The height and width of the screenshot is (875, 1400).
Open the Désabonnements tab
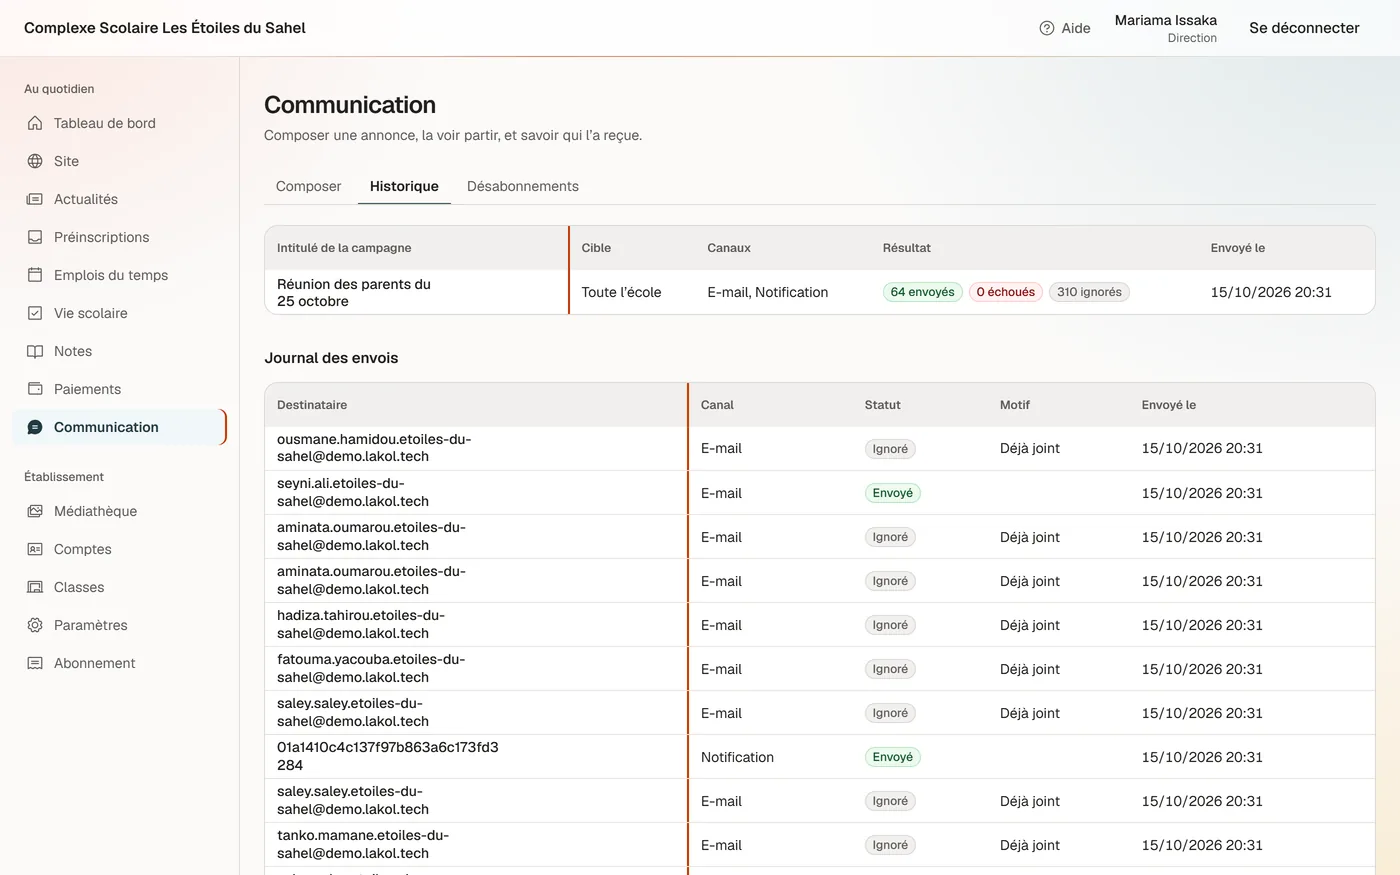pos(523,186)
